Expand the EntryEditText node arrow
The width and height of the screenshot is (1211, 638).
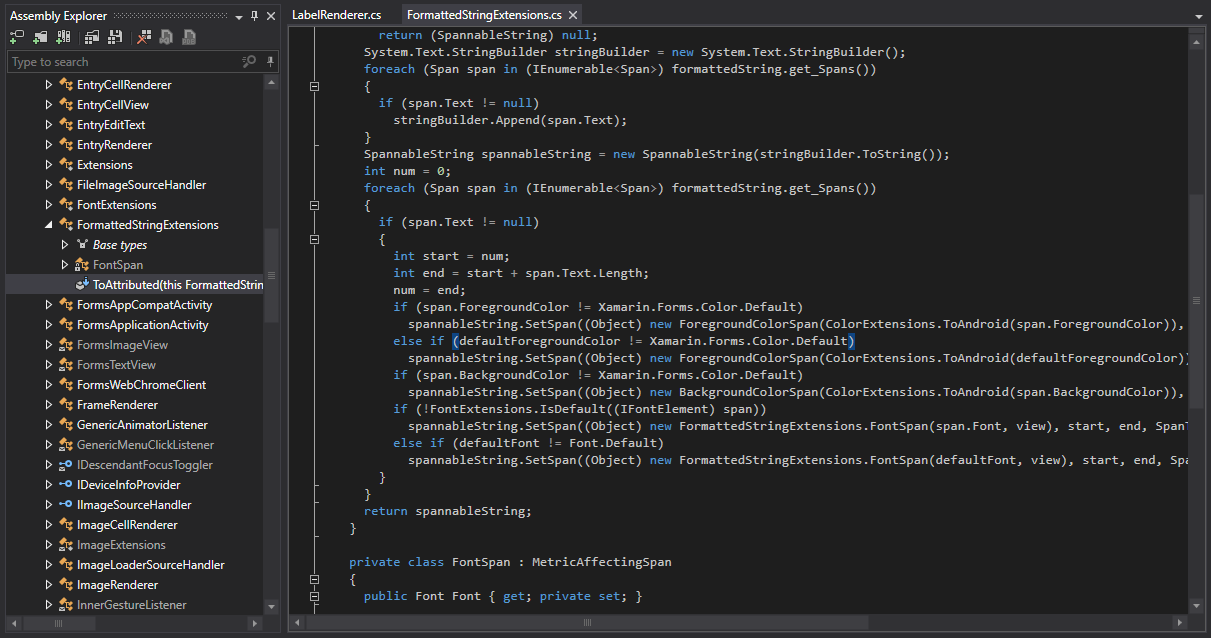(x=49, y=125)
